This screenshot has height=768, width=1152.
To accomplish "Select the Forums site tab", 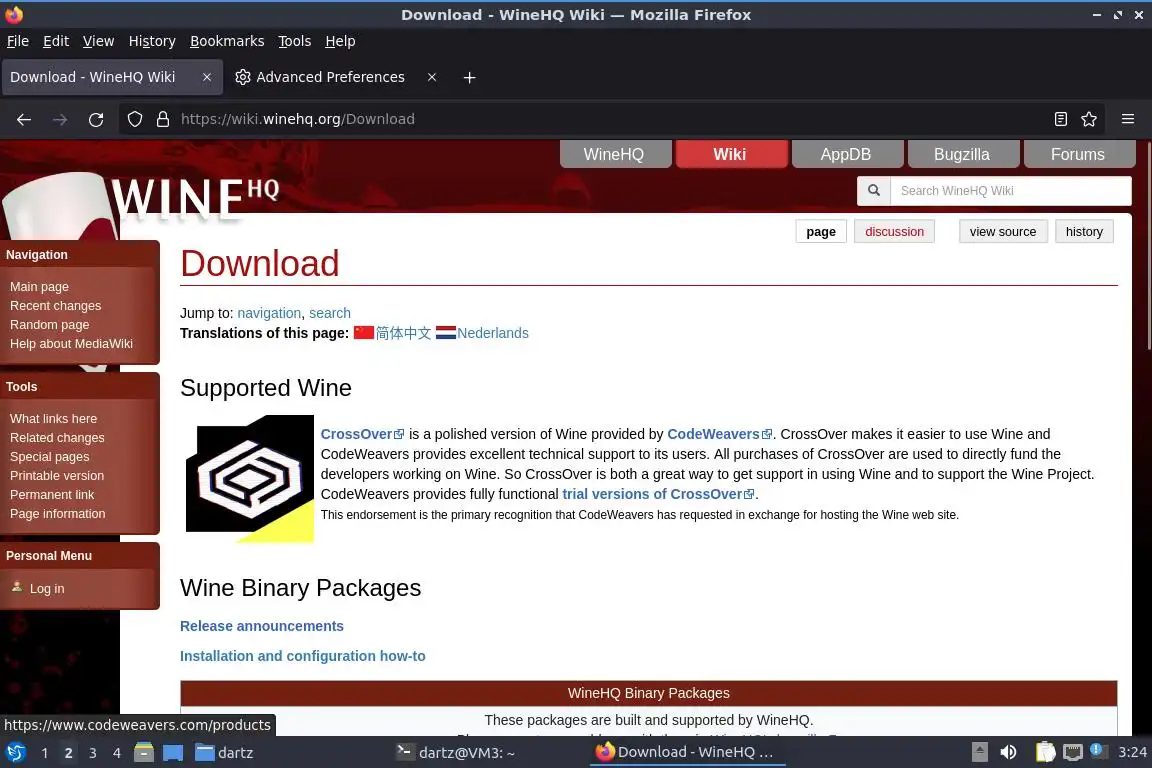I will (x=1078, y=154).
